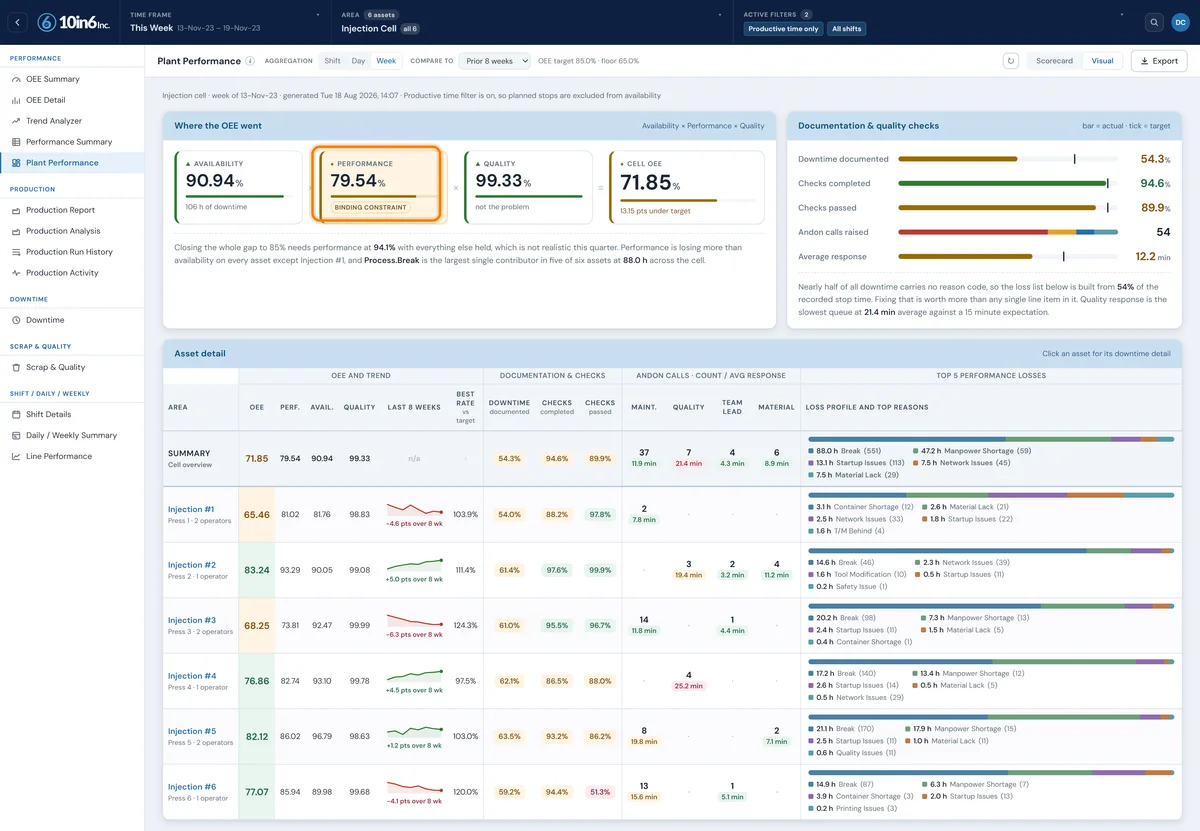Viewport: 1200px width, 831px height.
Task: Click the Production Report sidebar icon
Action: click(x=16, y=210)
